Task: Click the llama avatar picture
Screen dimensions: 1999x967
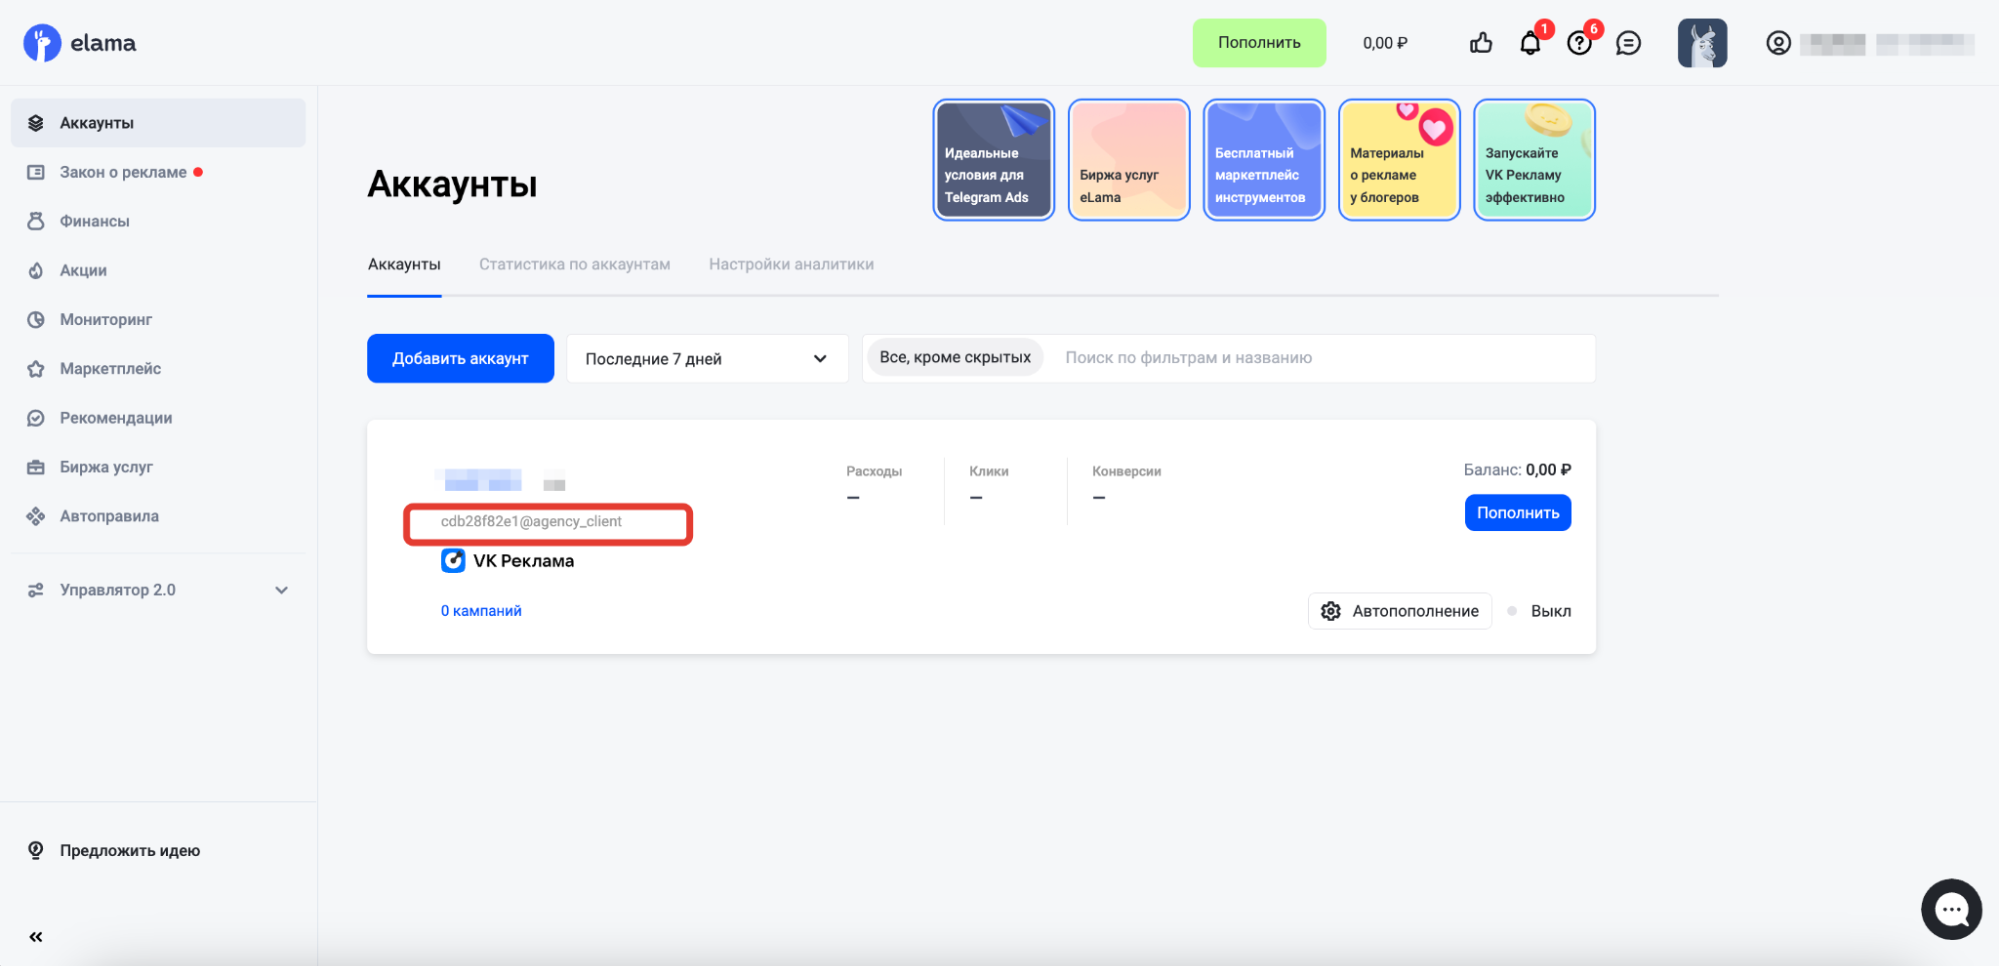Action: [1702, 43]
